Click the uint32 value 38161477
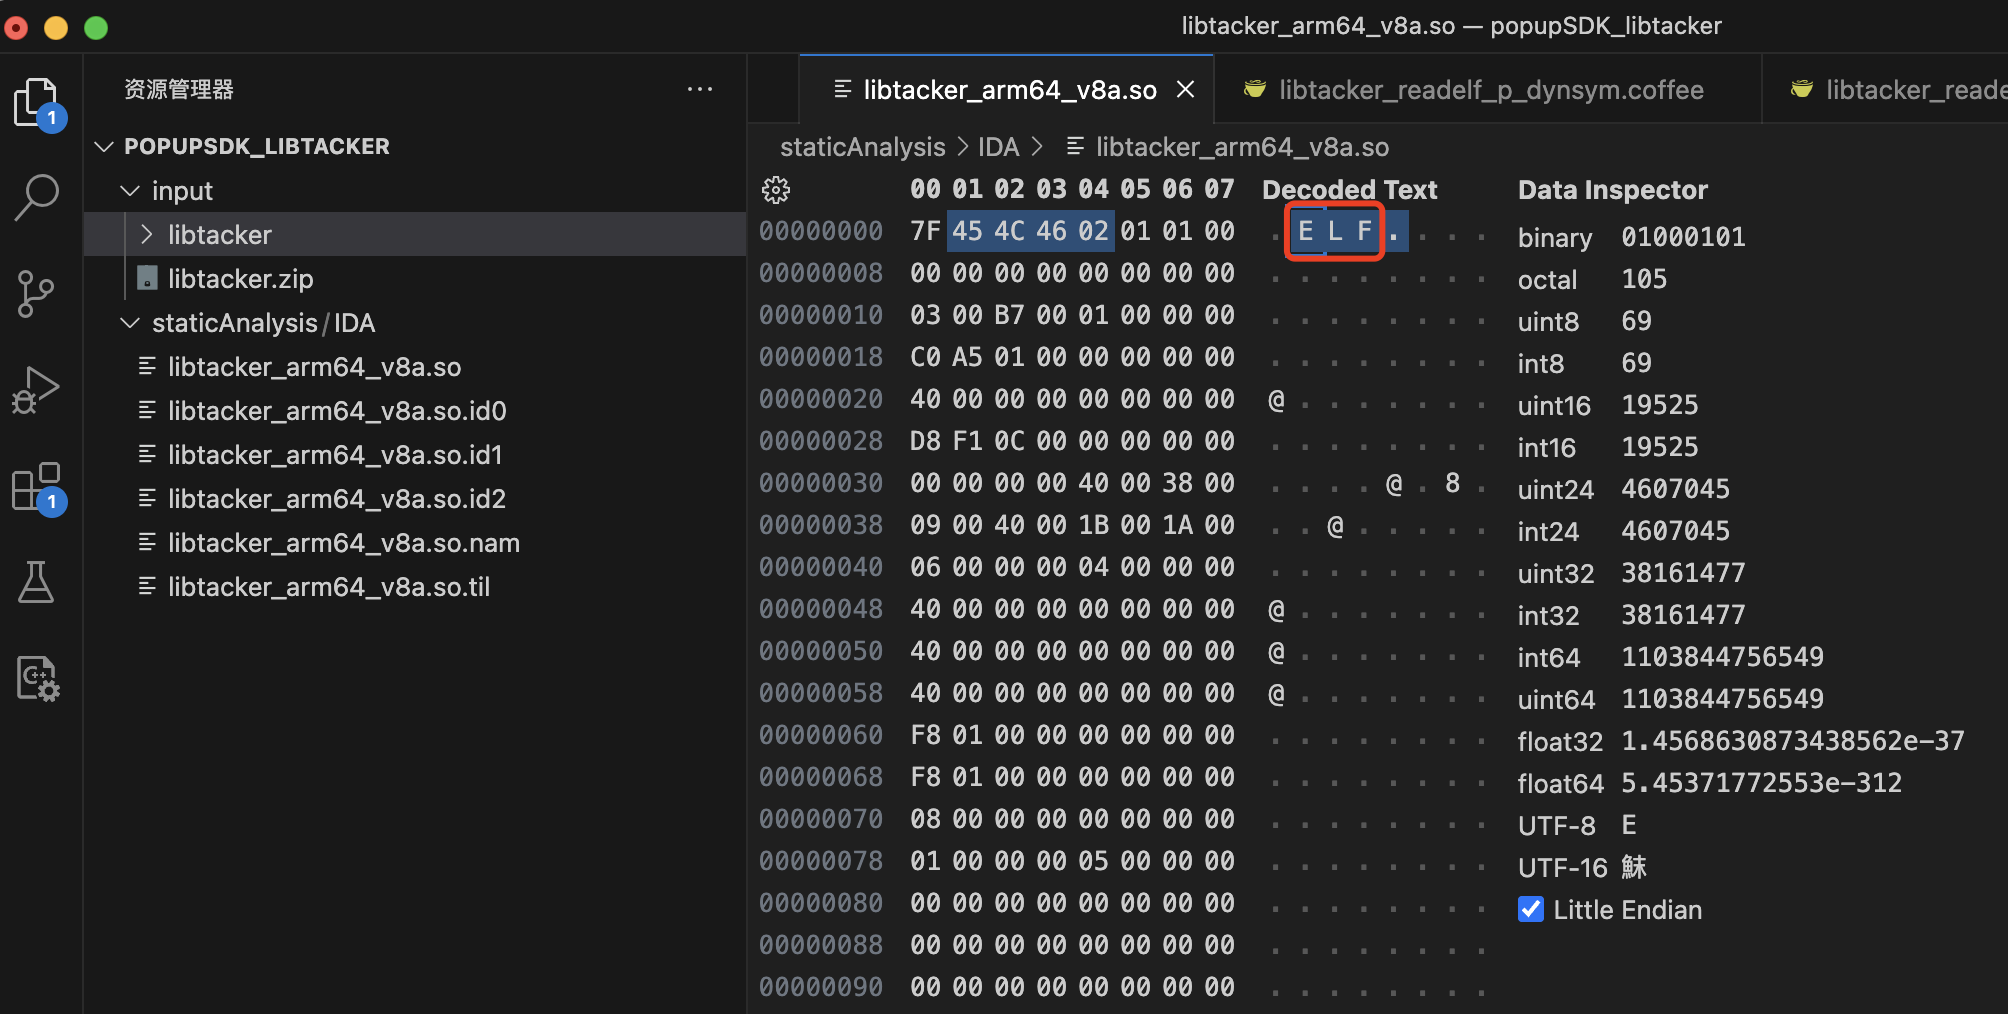 click(1683, 573)
